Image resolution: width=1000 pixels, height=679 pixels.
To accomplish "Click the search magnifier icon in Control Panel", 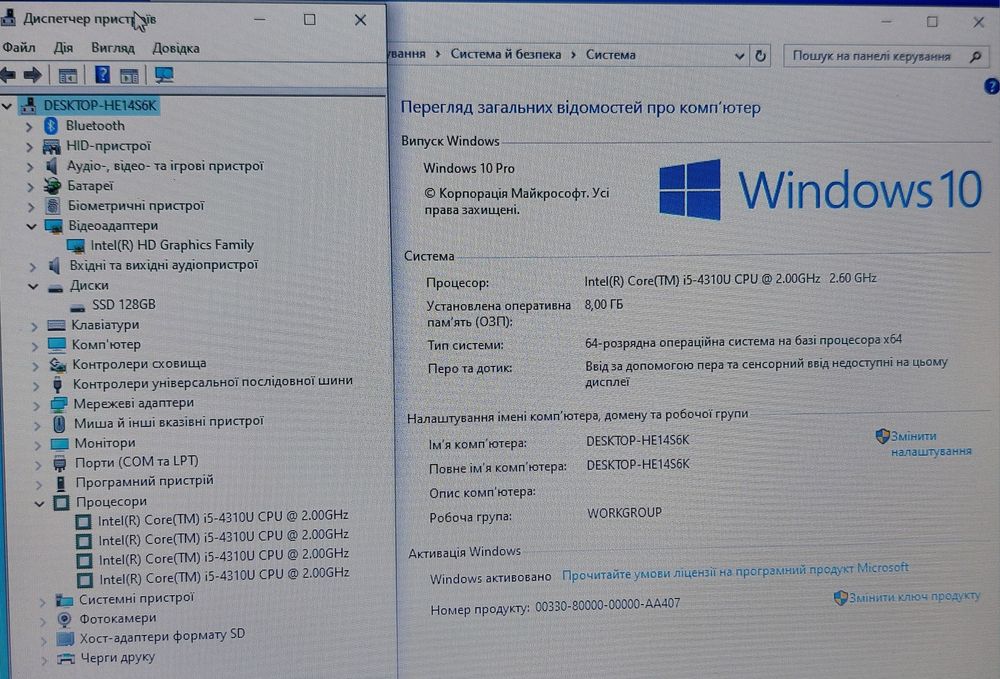I will tap(975, 57).
